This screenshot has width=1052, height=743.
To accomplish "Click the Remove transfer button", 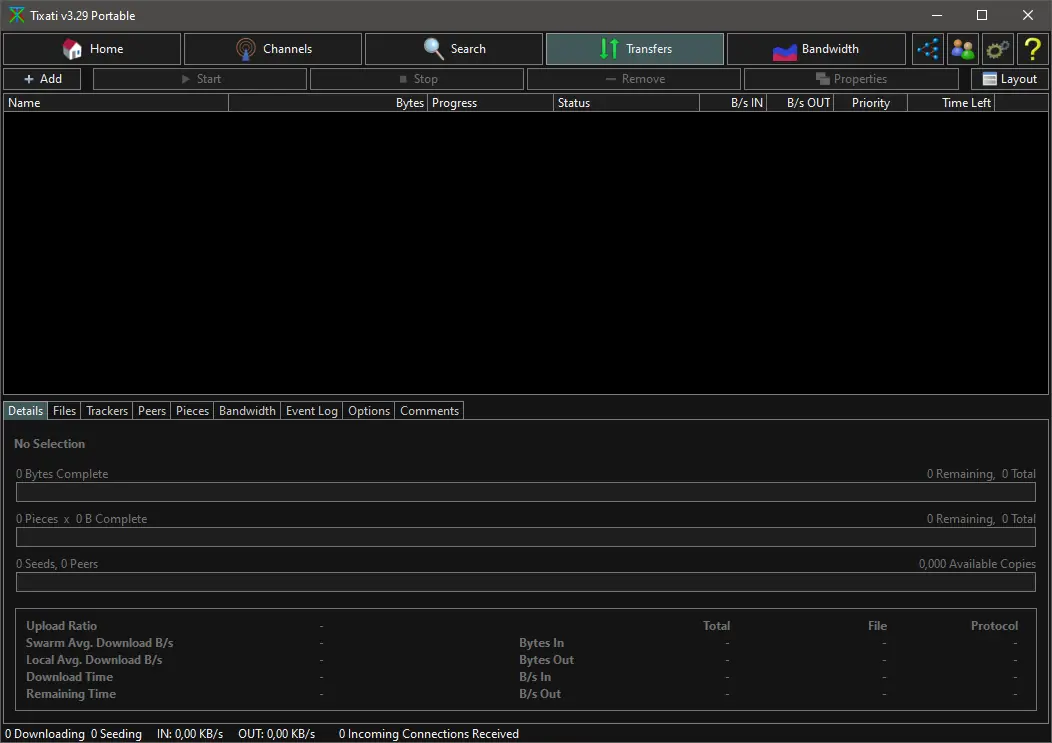I will (634, 79).
